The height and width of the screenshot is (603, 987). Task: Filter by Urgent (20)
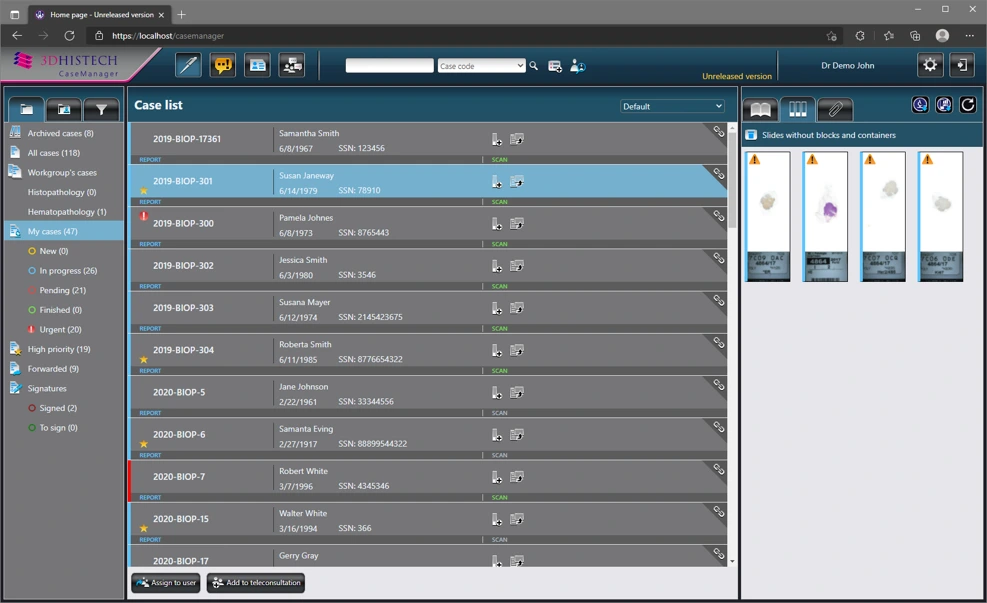[60, 330]
